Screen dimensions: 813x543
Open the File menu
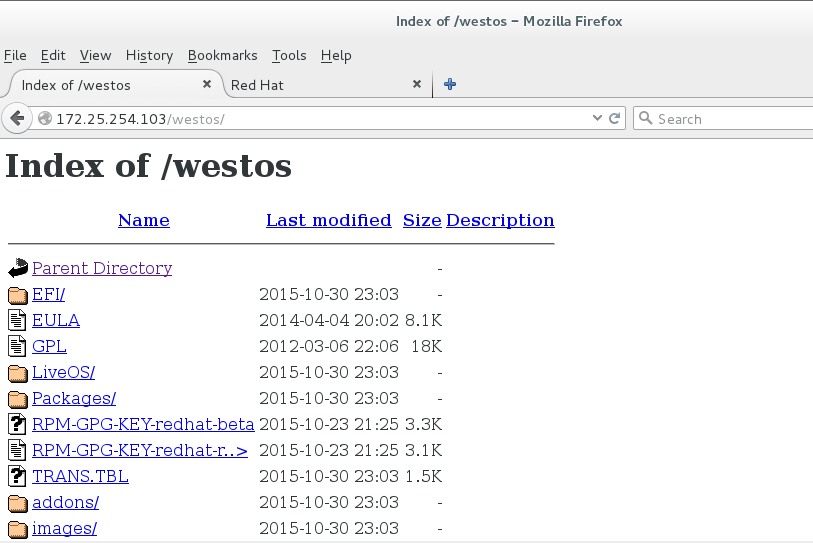pyautogui.click(x=15, y=55)
